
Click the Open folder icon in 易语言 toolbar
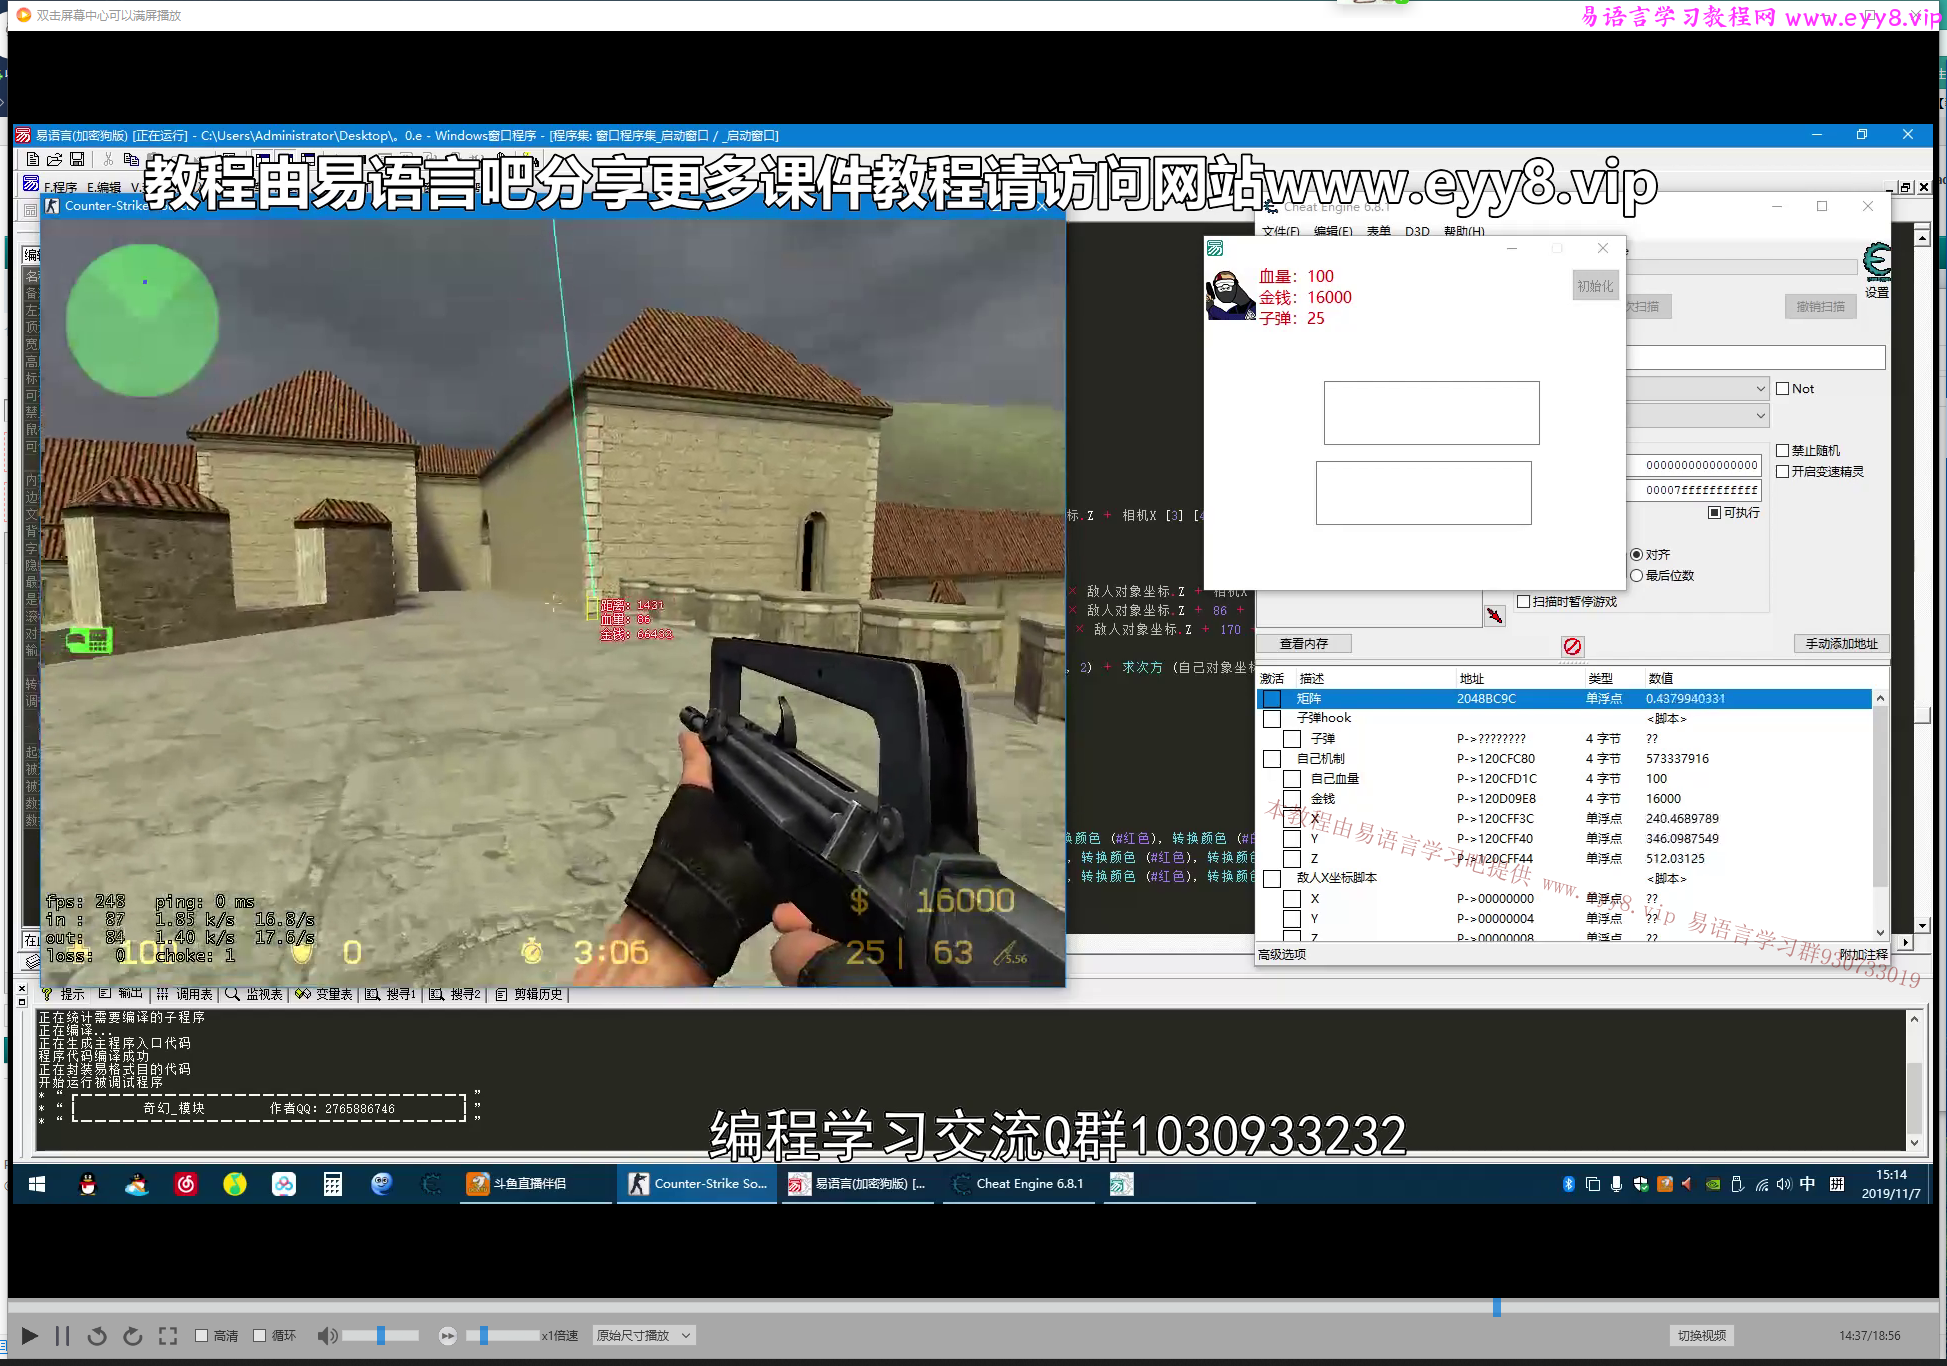[x=55, y=159]
